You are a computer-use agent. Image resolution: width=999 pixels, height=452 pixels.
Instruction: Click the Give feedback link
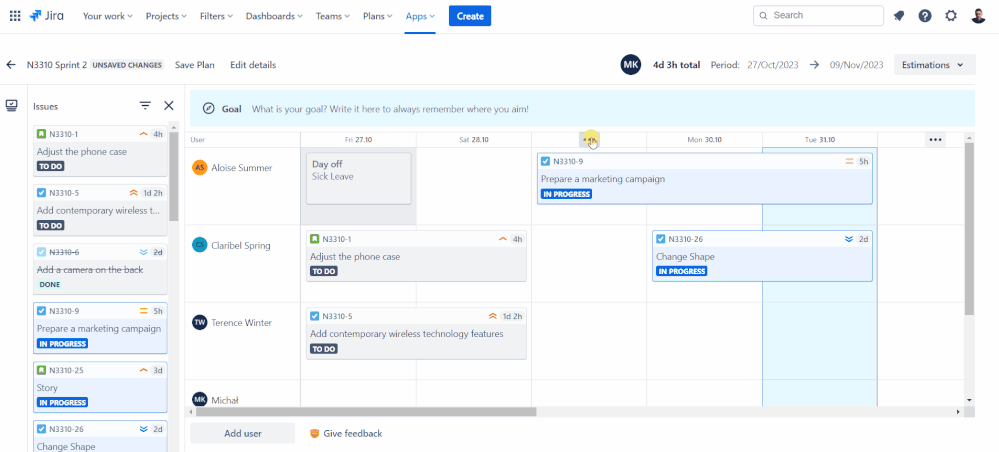pos(353,434)
